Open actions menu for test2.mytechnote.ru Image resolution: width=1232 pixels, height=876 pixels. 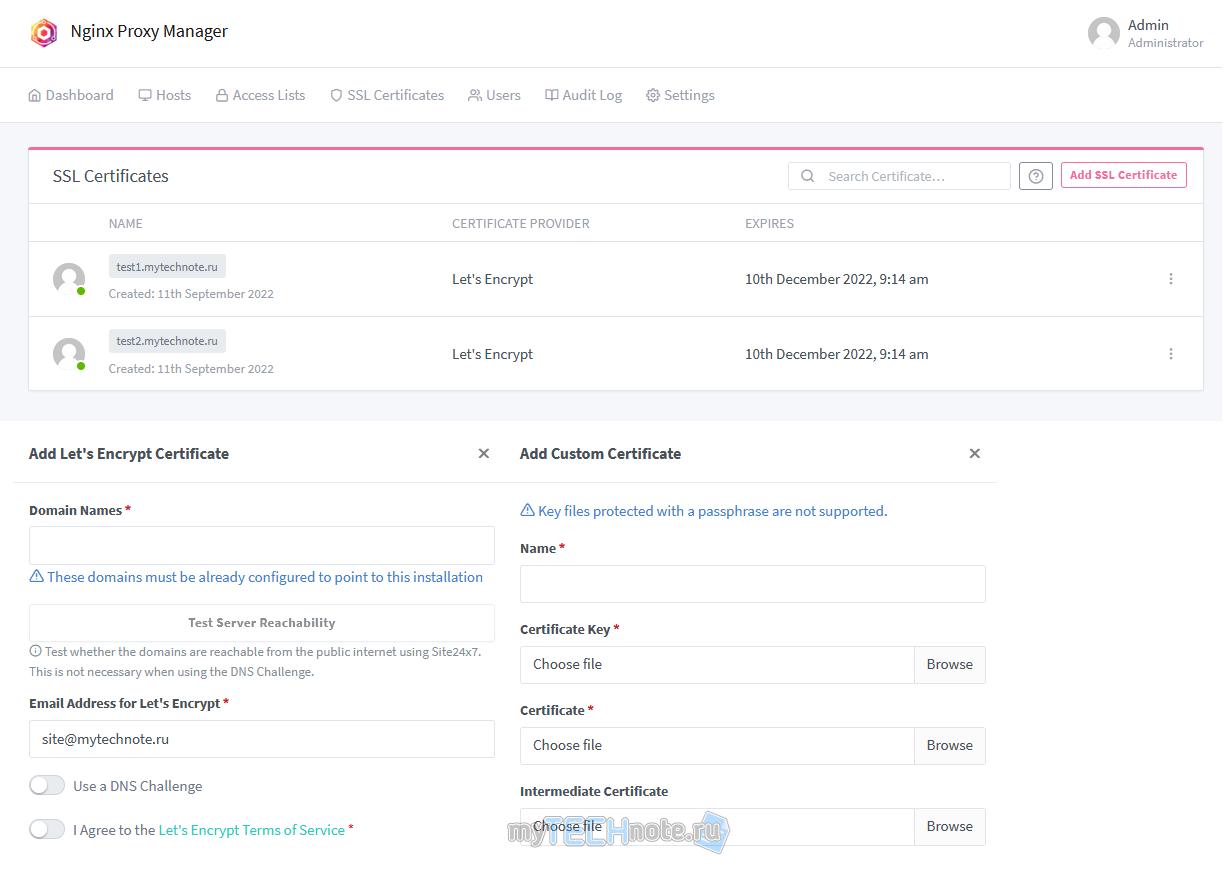(x=1171, y=354)
